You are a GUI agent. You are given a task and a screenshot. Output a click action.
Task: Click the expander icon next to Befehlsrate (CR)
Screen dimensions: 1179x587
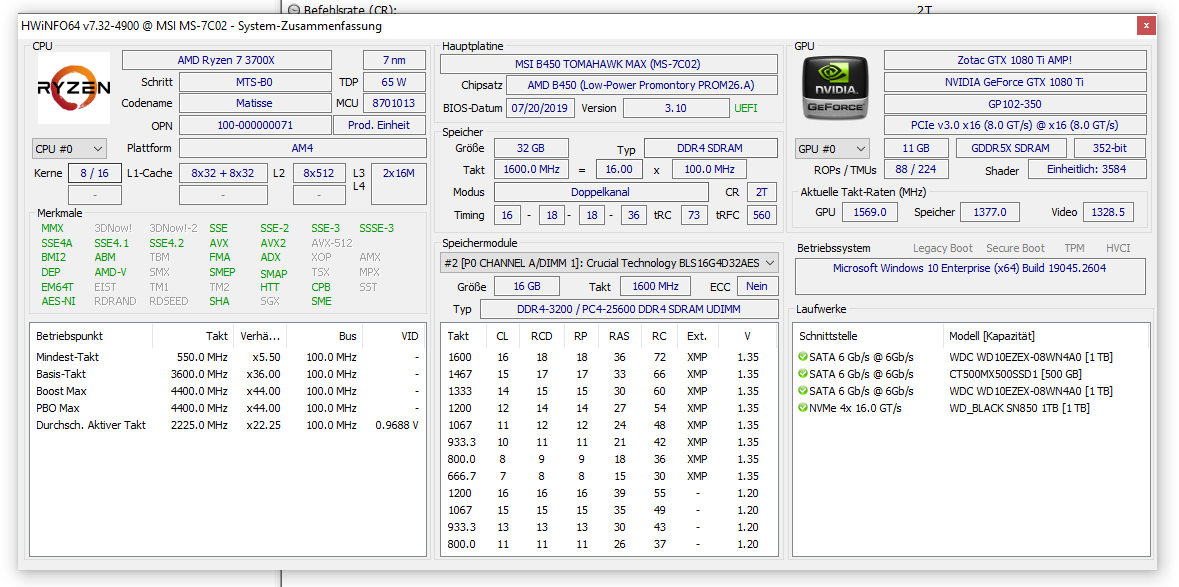pyautogui.click(x=293, y=9)
